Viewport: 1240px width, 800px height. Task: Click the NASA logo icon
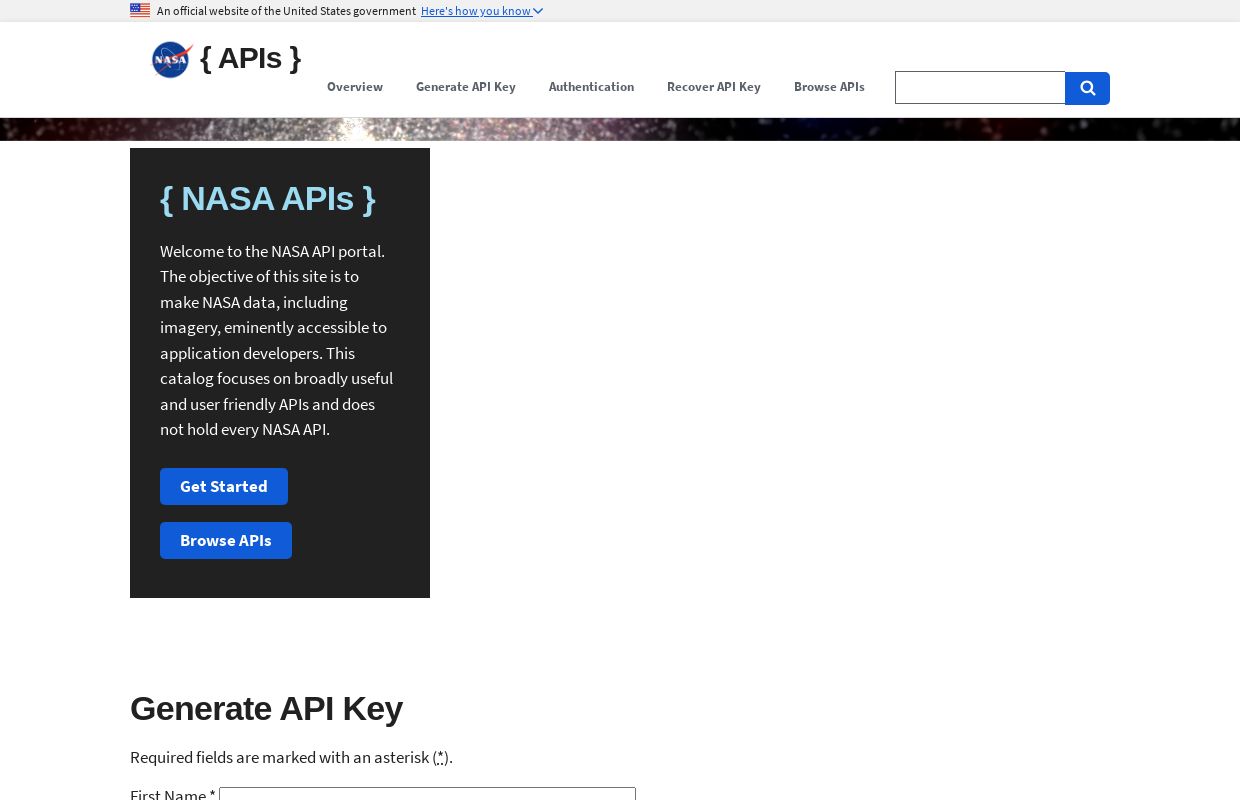pos(172,60)
